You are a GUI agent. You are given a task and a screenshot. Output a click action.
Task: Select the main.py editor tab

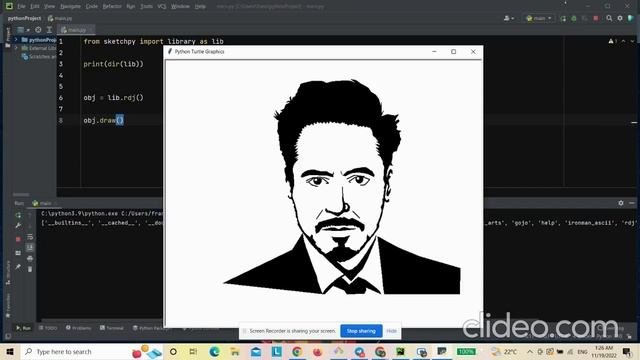point(76,29)
